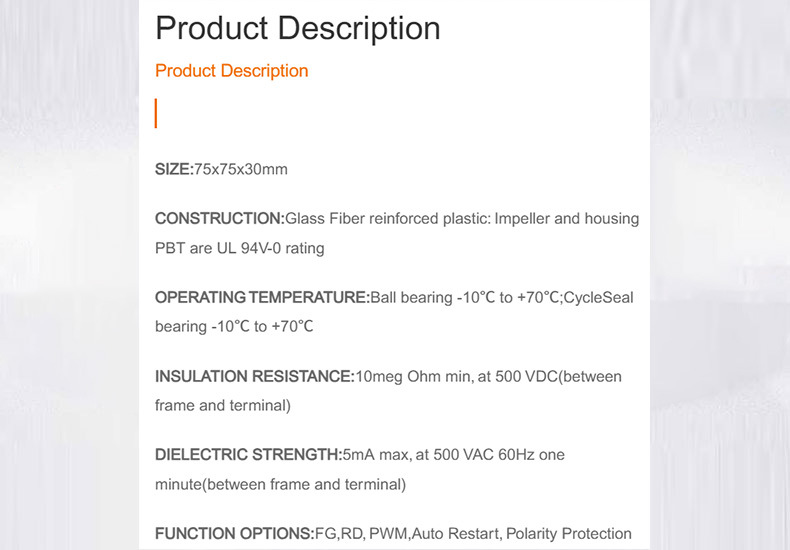Click the DIELECTRIC STRENGTH label
This screenshot has height=550, width=790.
coord(248,455)
